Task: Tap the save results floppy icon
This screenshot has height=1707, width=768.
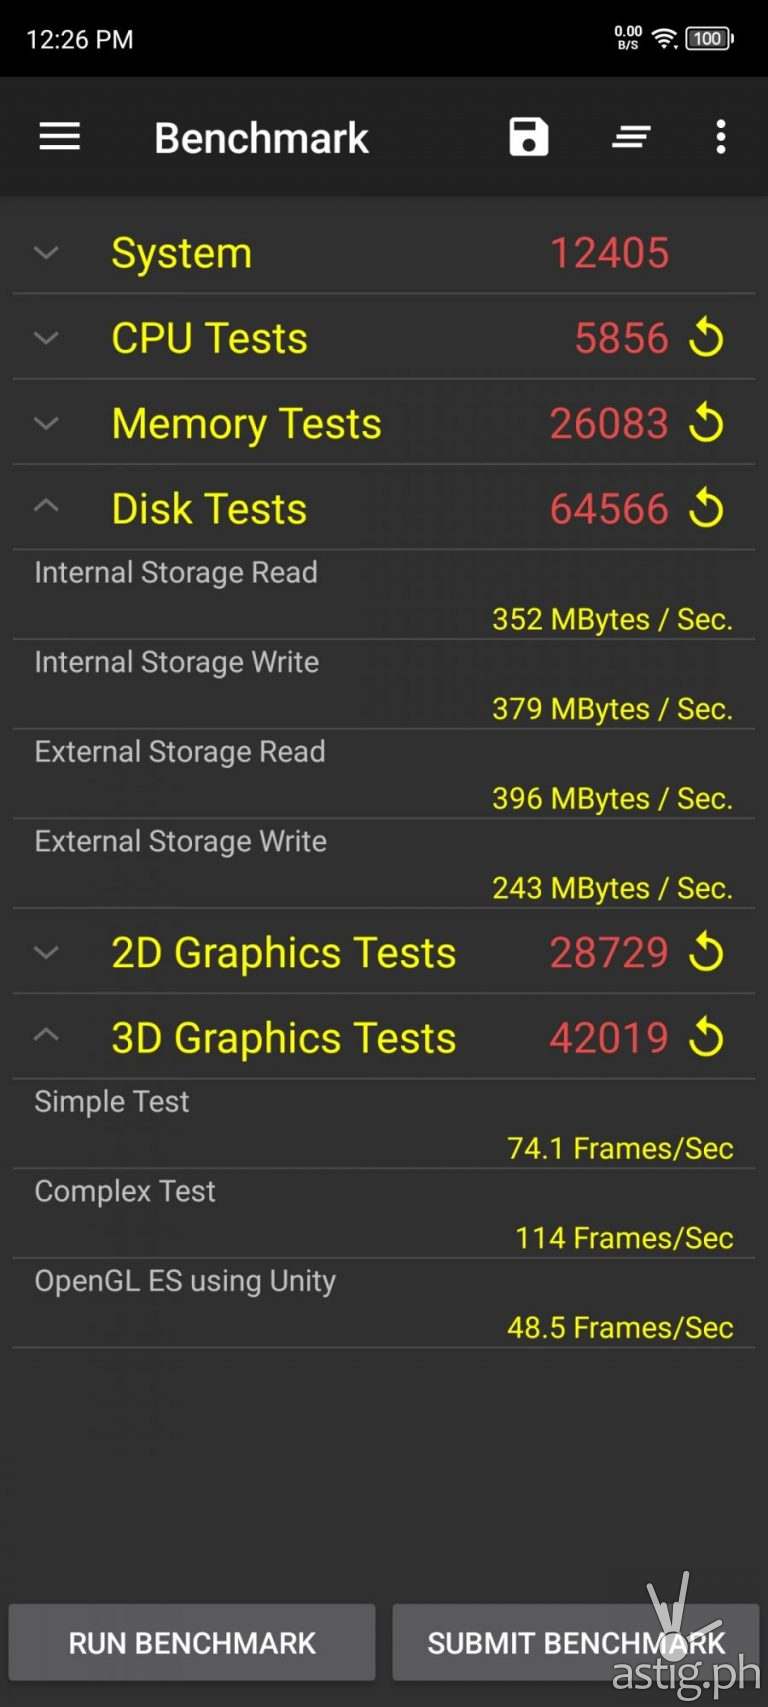Action: pos(528,137)
